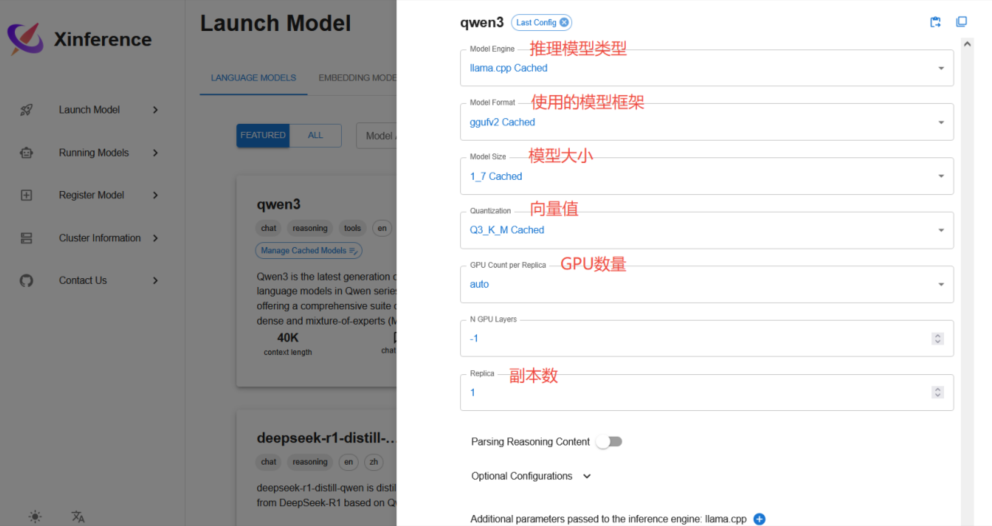
Task: Click the deepseek-r1-distill model card title
Action: tap(326, 438)
